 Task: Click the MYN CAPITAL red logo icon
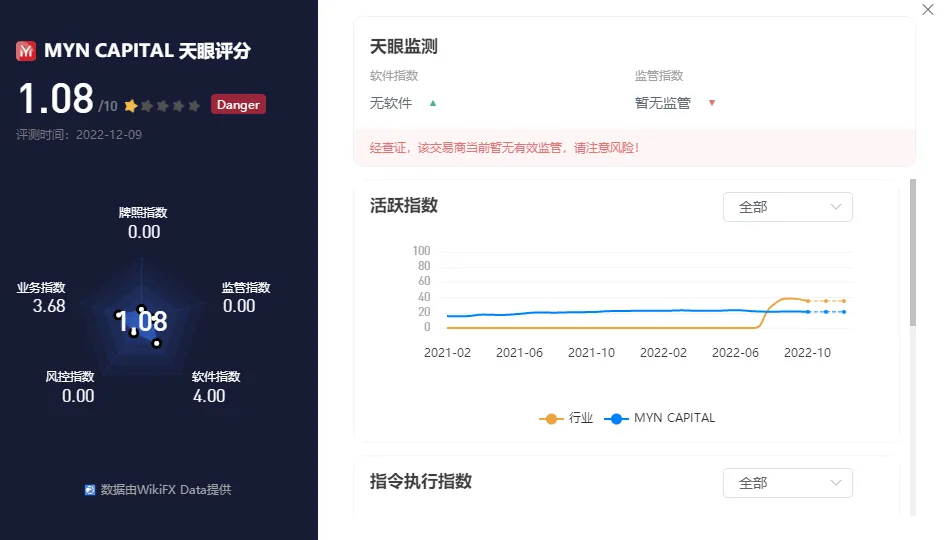tap(26, 51)
